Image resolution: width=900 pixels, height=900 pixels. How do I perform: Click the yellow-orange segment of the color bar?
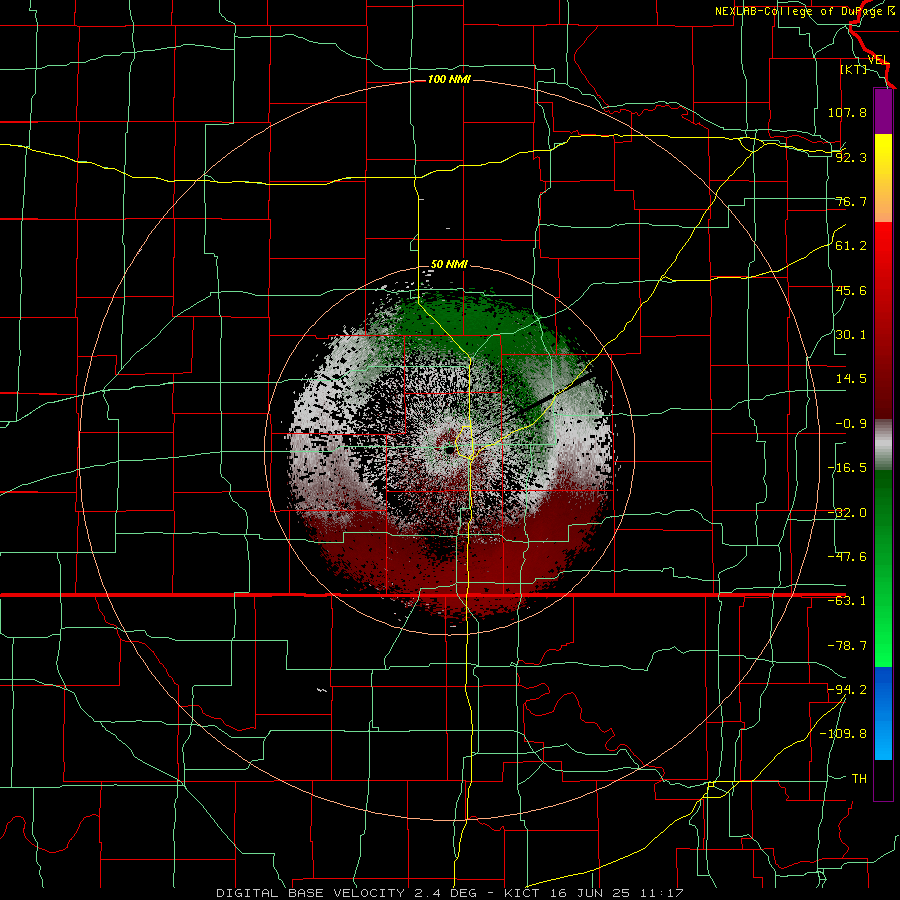click(x=883, y=178)
